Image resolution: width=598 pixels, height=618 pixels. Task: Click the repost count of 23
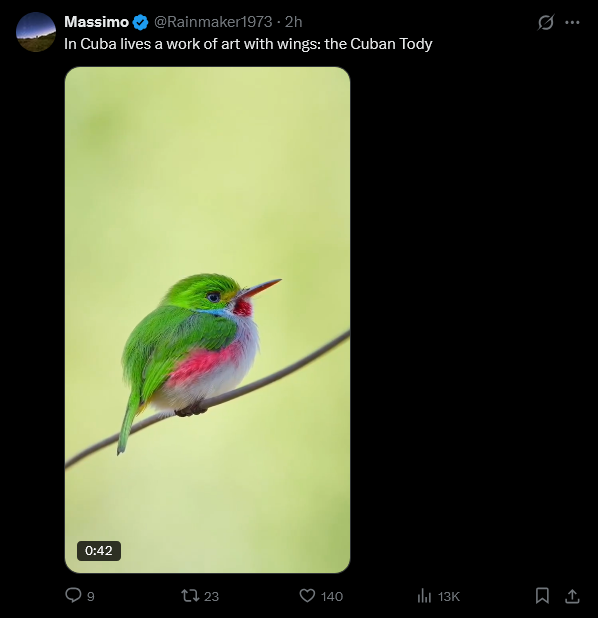(211, 597)
